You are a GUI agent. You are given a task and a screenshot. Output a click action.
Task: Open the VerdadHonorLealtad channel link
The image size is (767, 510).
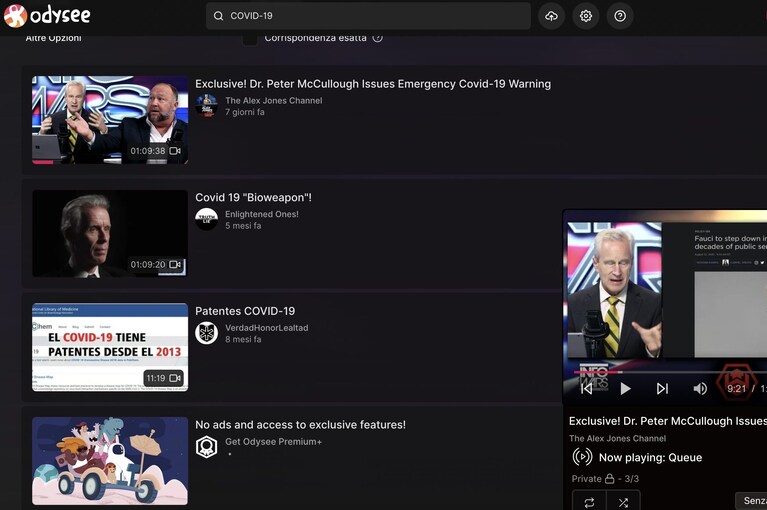click(x=267, y=328)
